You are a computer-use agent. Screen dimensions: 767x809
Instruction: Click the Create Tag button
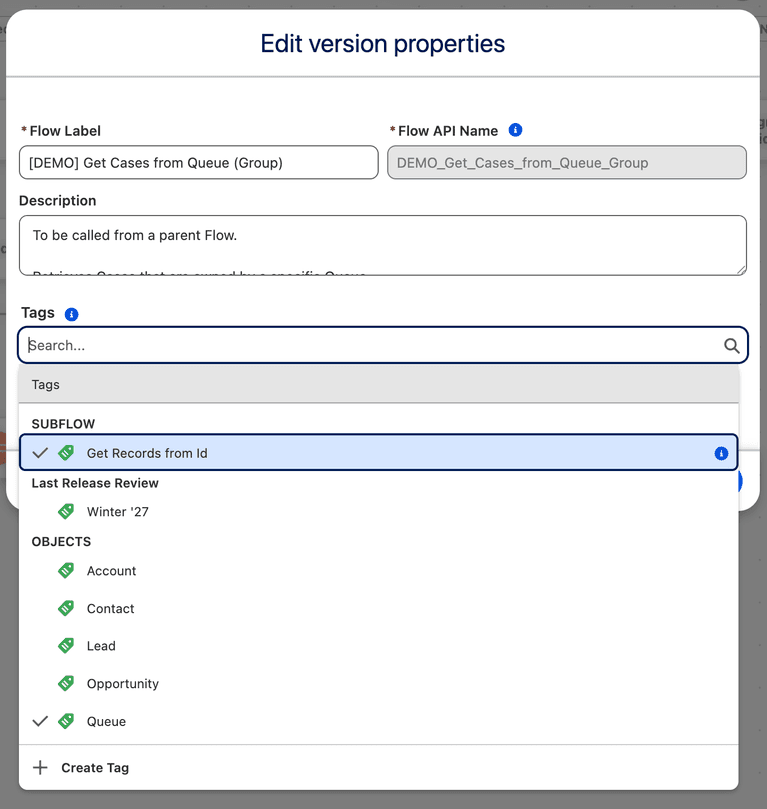379,767
